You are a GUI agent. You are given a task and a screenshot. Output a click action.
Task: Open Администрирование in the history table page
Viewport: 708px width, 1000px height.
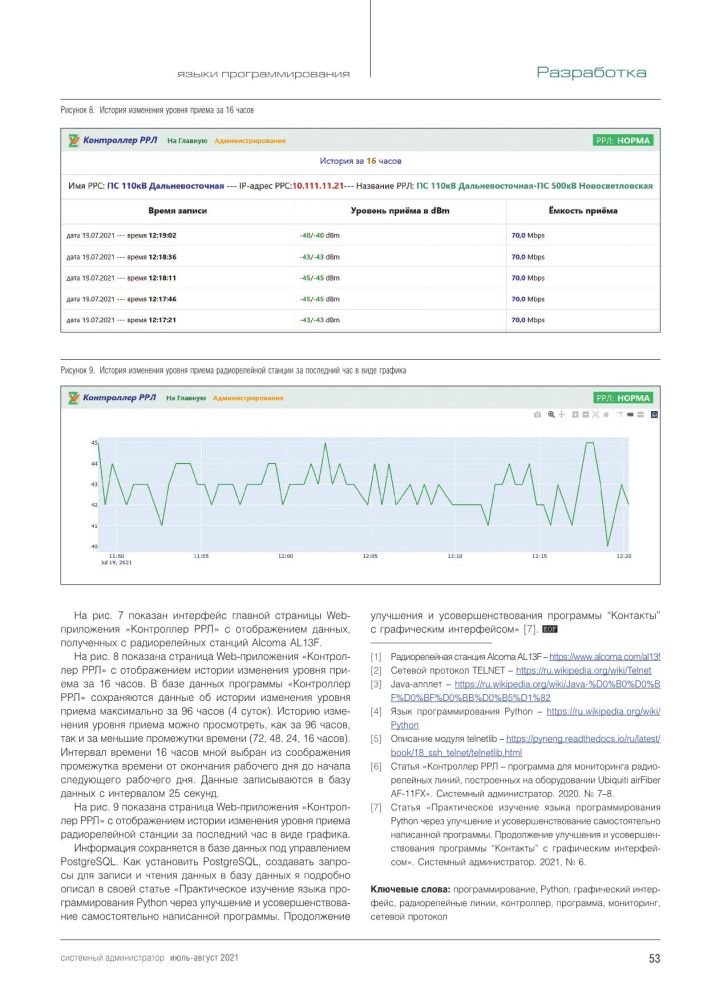[250, 141]
